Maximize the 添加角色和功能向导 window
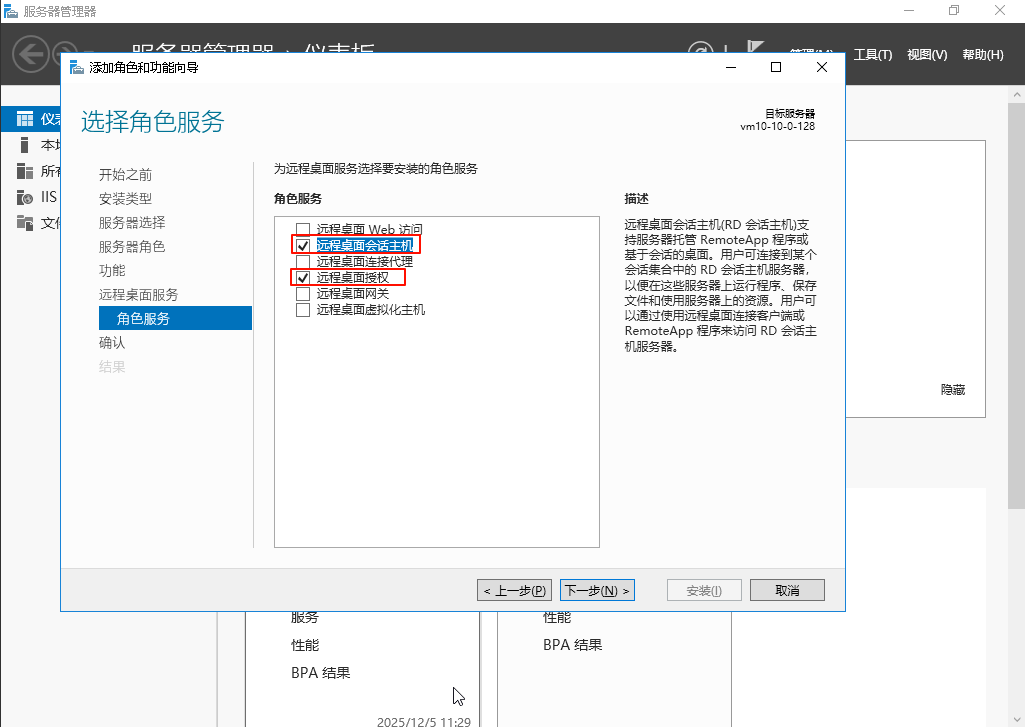The image size is (1025, 727). 776,67
